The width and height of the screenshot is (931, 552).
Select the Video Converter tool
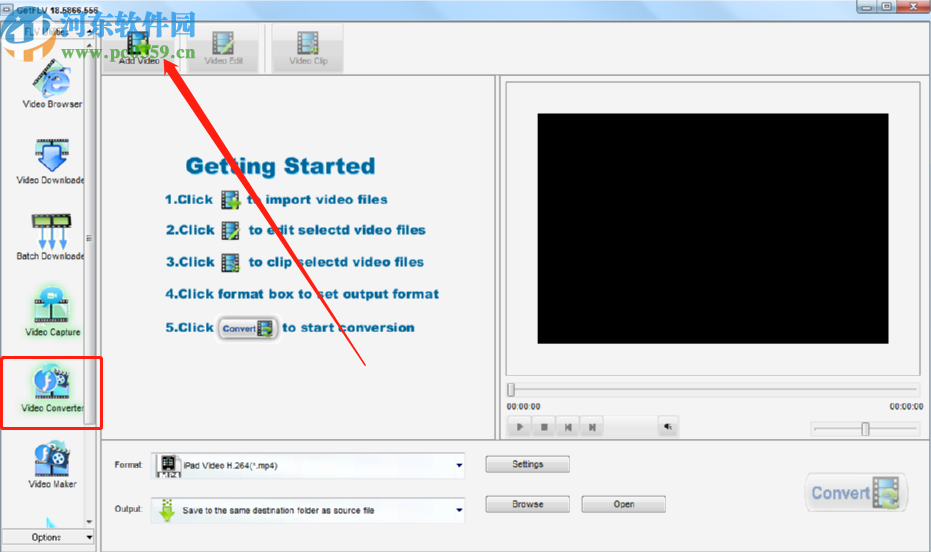(x=52, y=389)
